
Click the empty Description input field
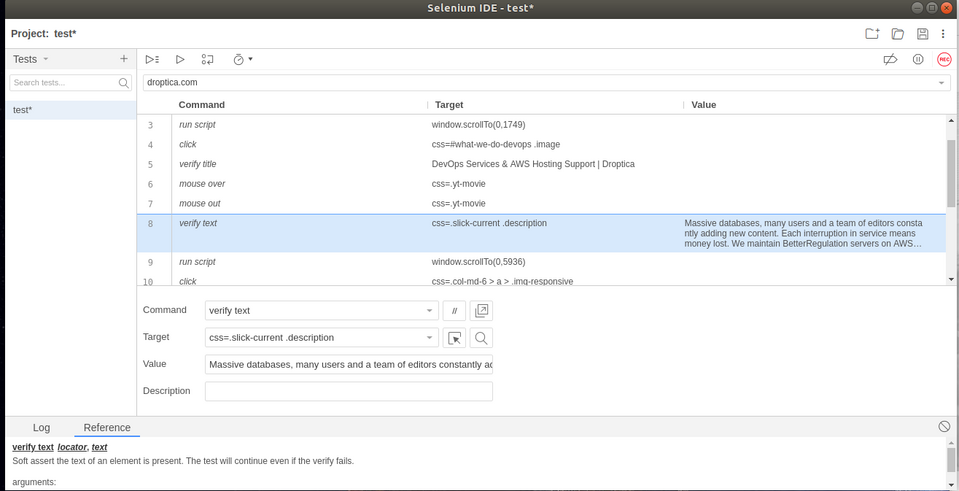tap(349, 391)
